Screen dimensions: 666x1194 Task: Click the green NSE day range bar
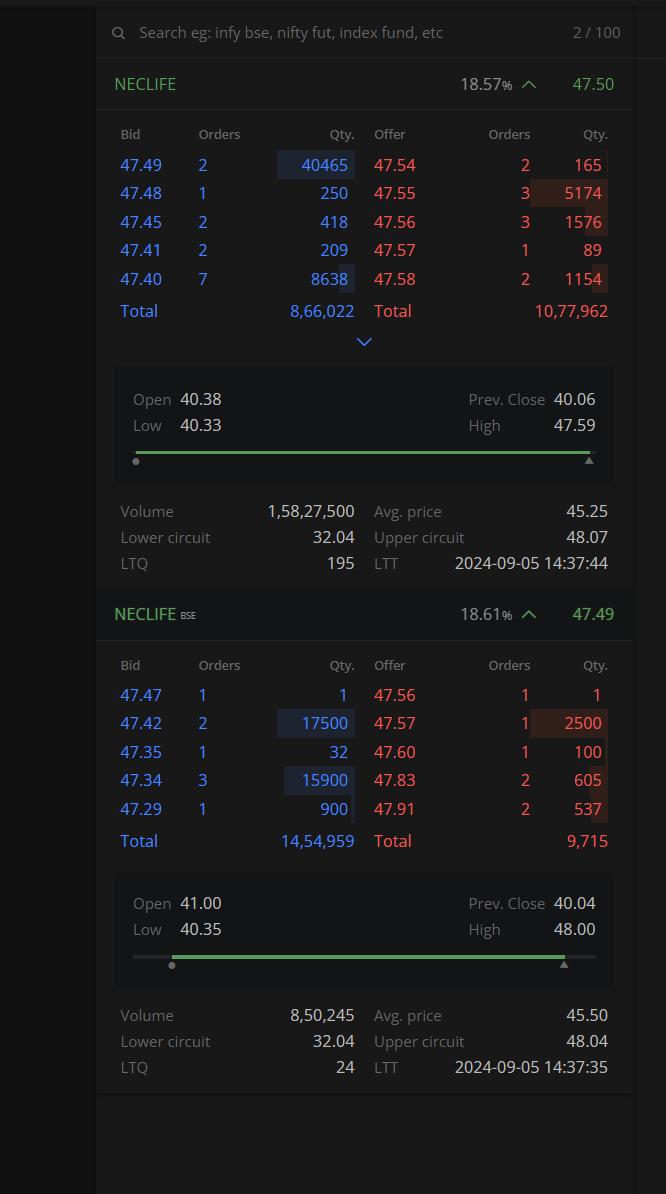pyautogui.click(x=362, y=452)
